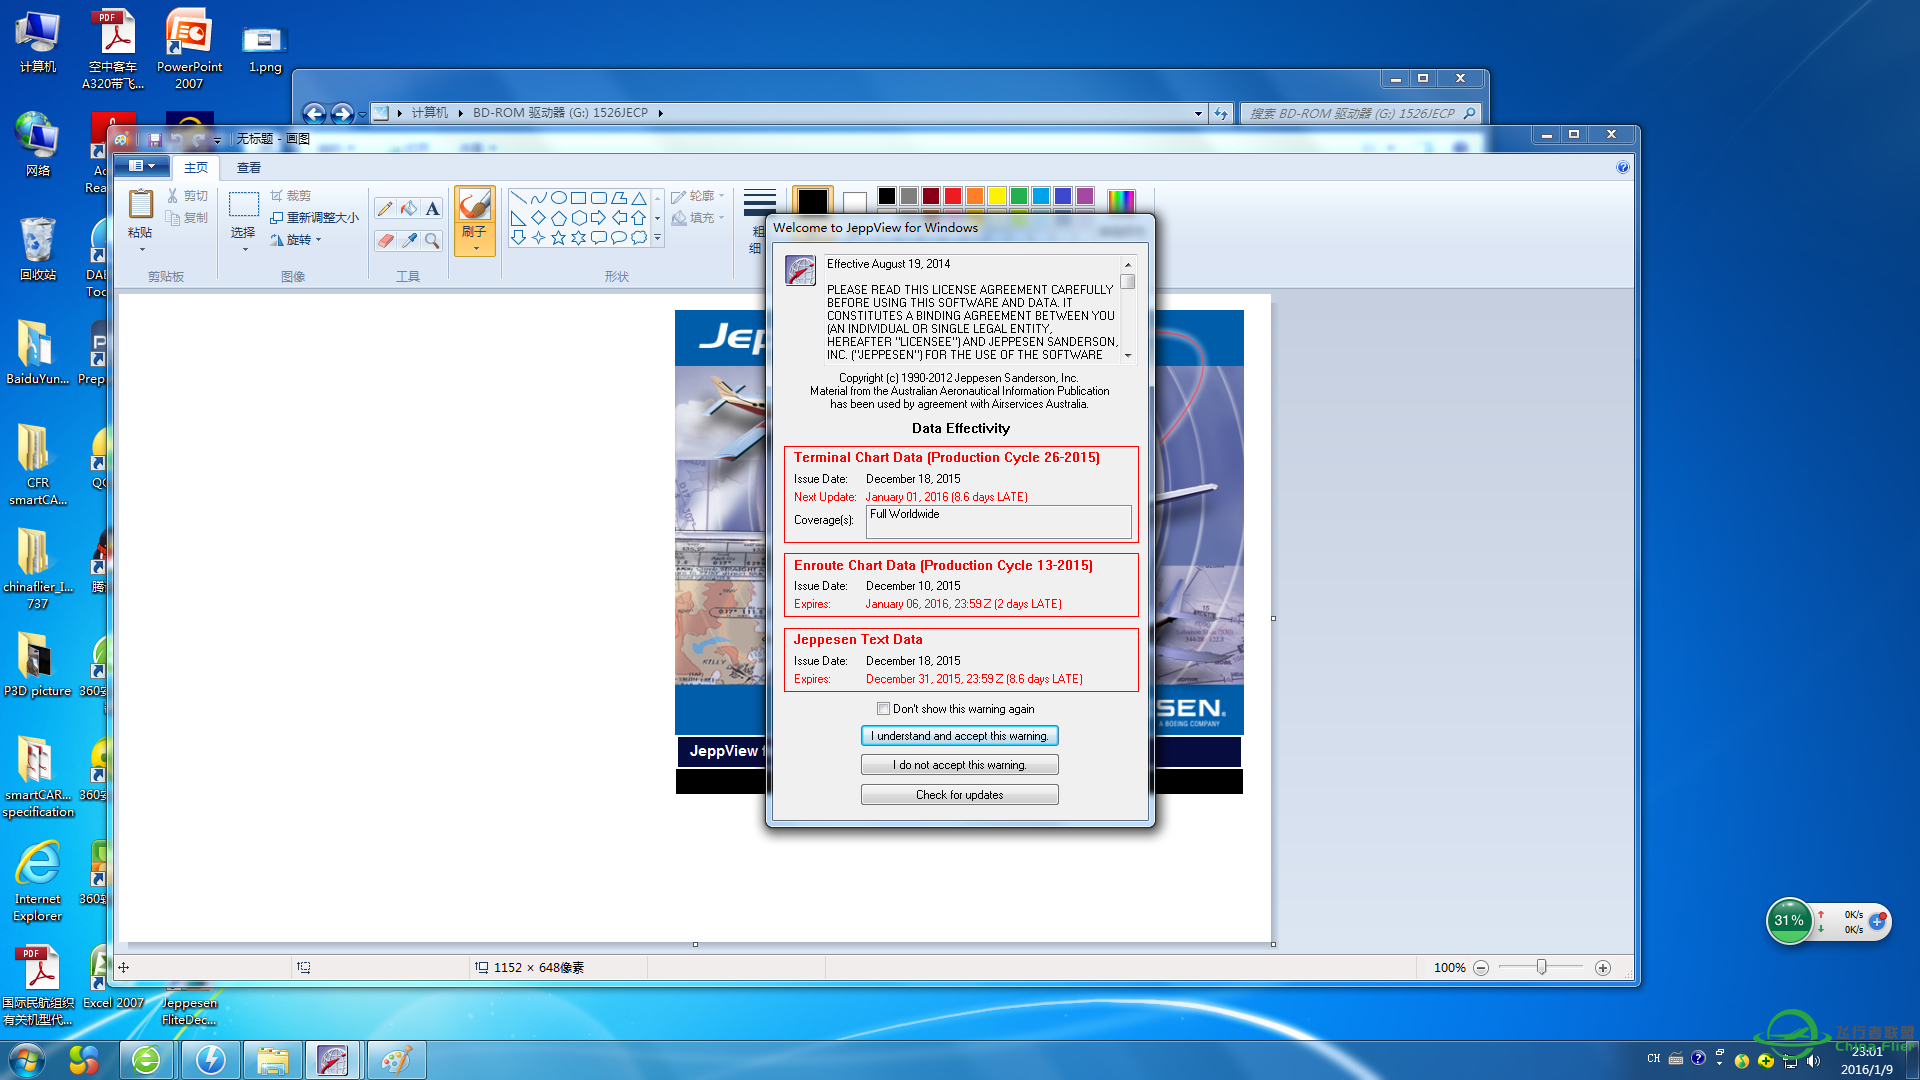Select the Text tool
1920x1080 pixels.
tap(432, 209)
